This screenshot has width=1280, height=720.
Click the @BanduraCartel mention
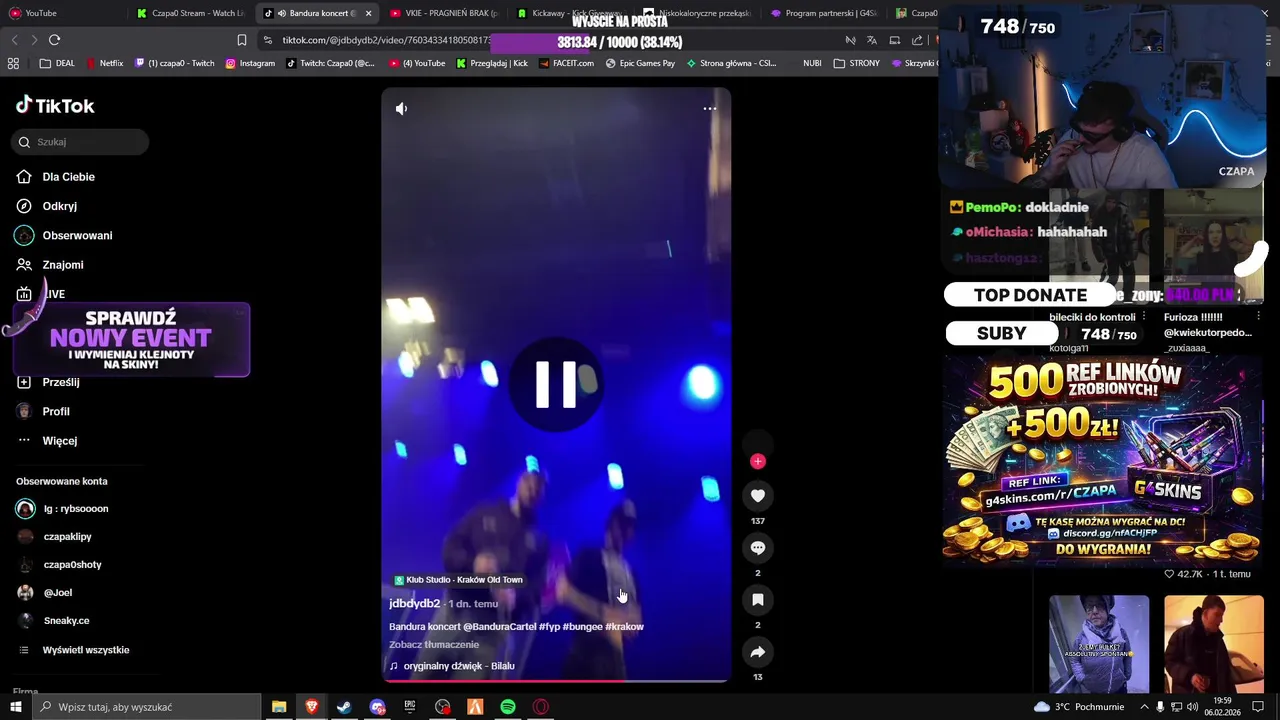[x=499, y=627]
